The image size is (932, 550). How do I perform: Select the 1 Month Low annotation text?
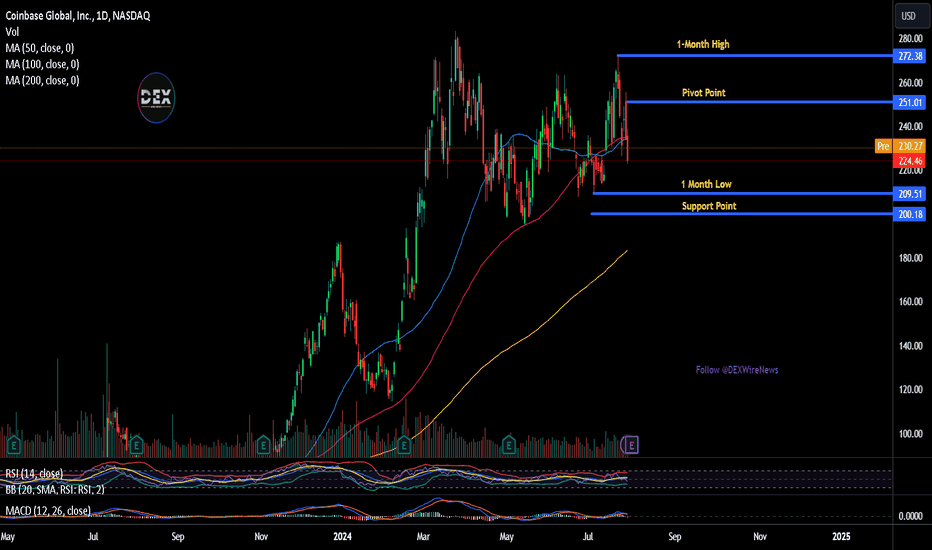706,184
